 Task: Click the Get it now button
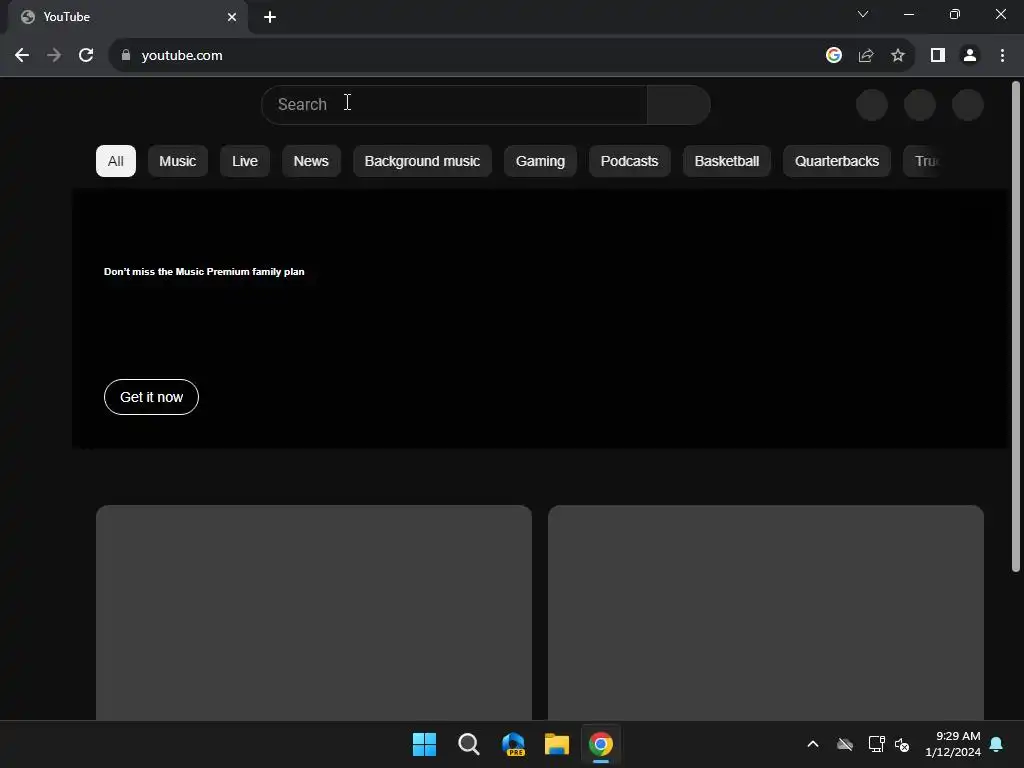[152, 397]
